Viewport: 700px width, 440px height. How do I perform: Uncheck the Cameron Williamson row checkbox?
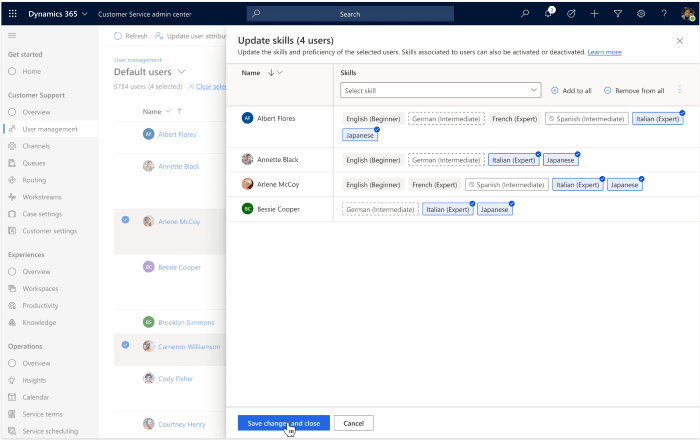pos(125,345)
